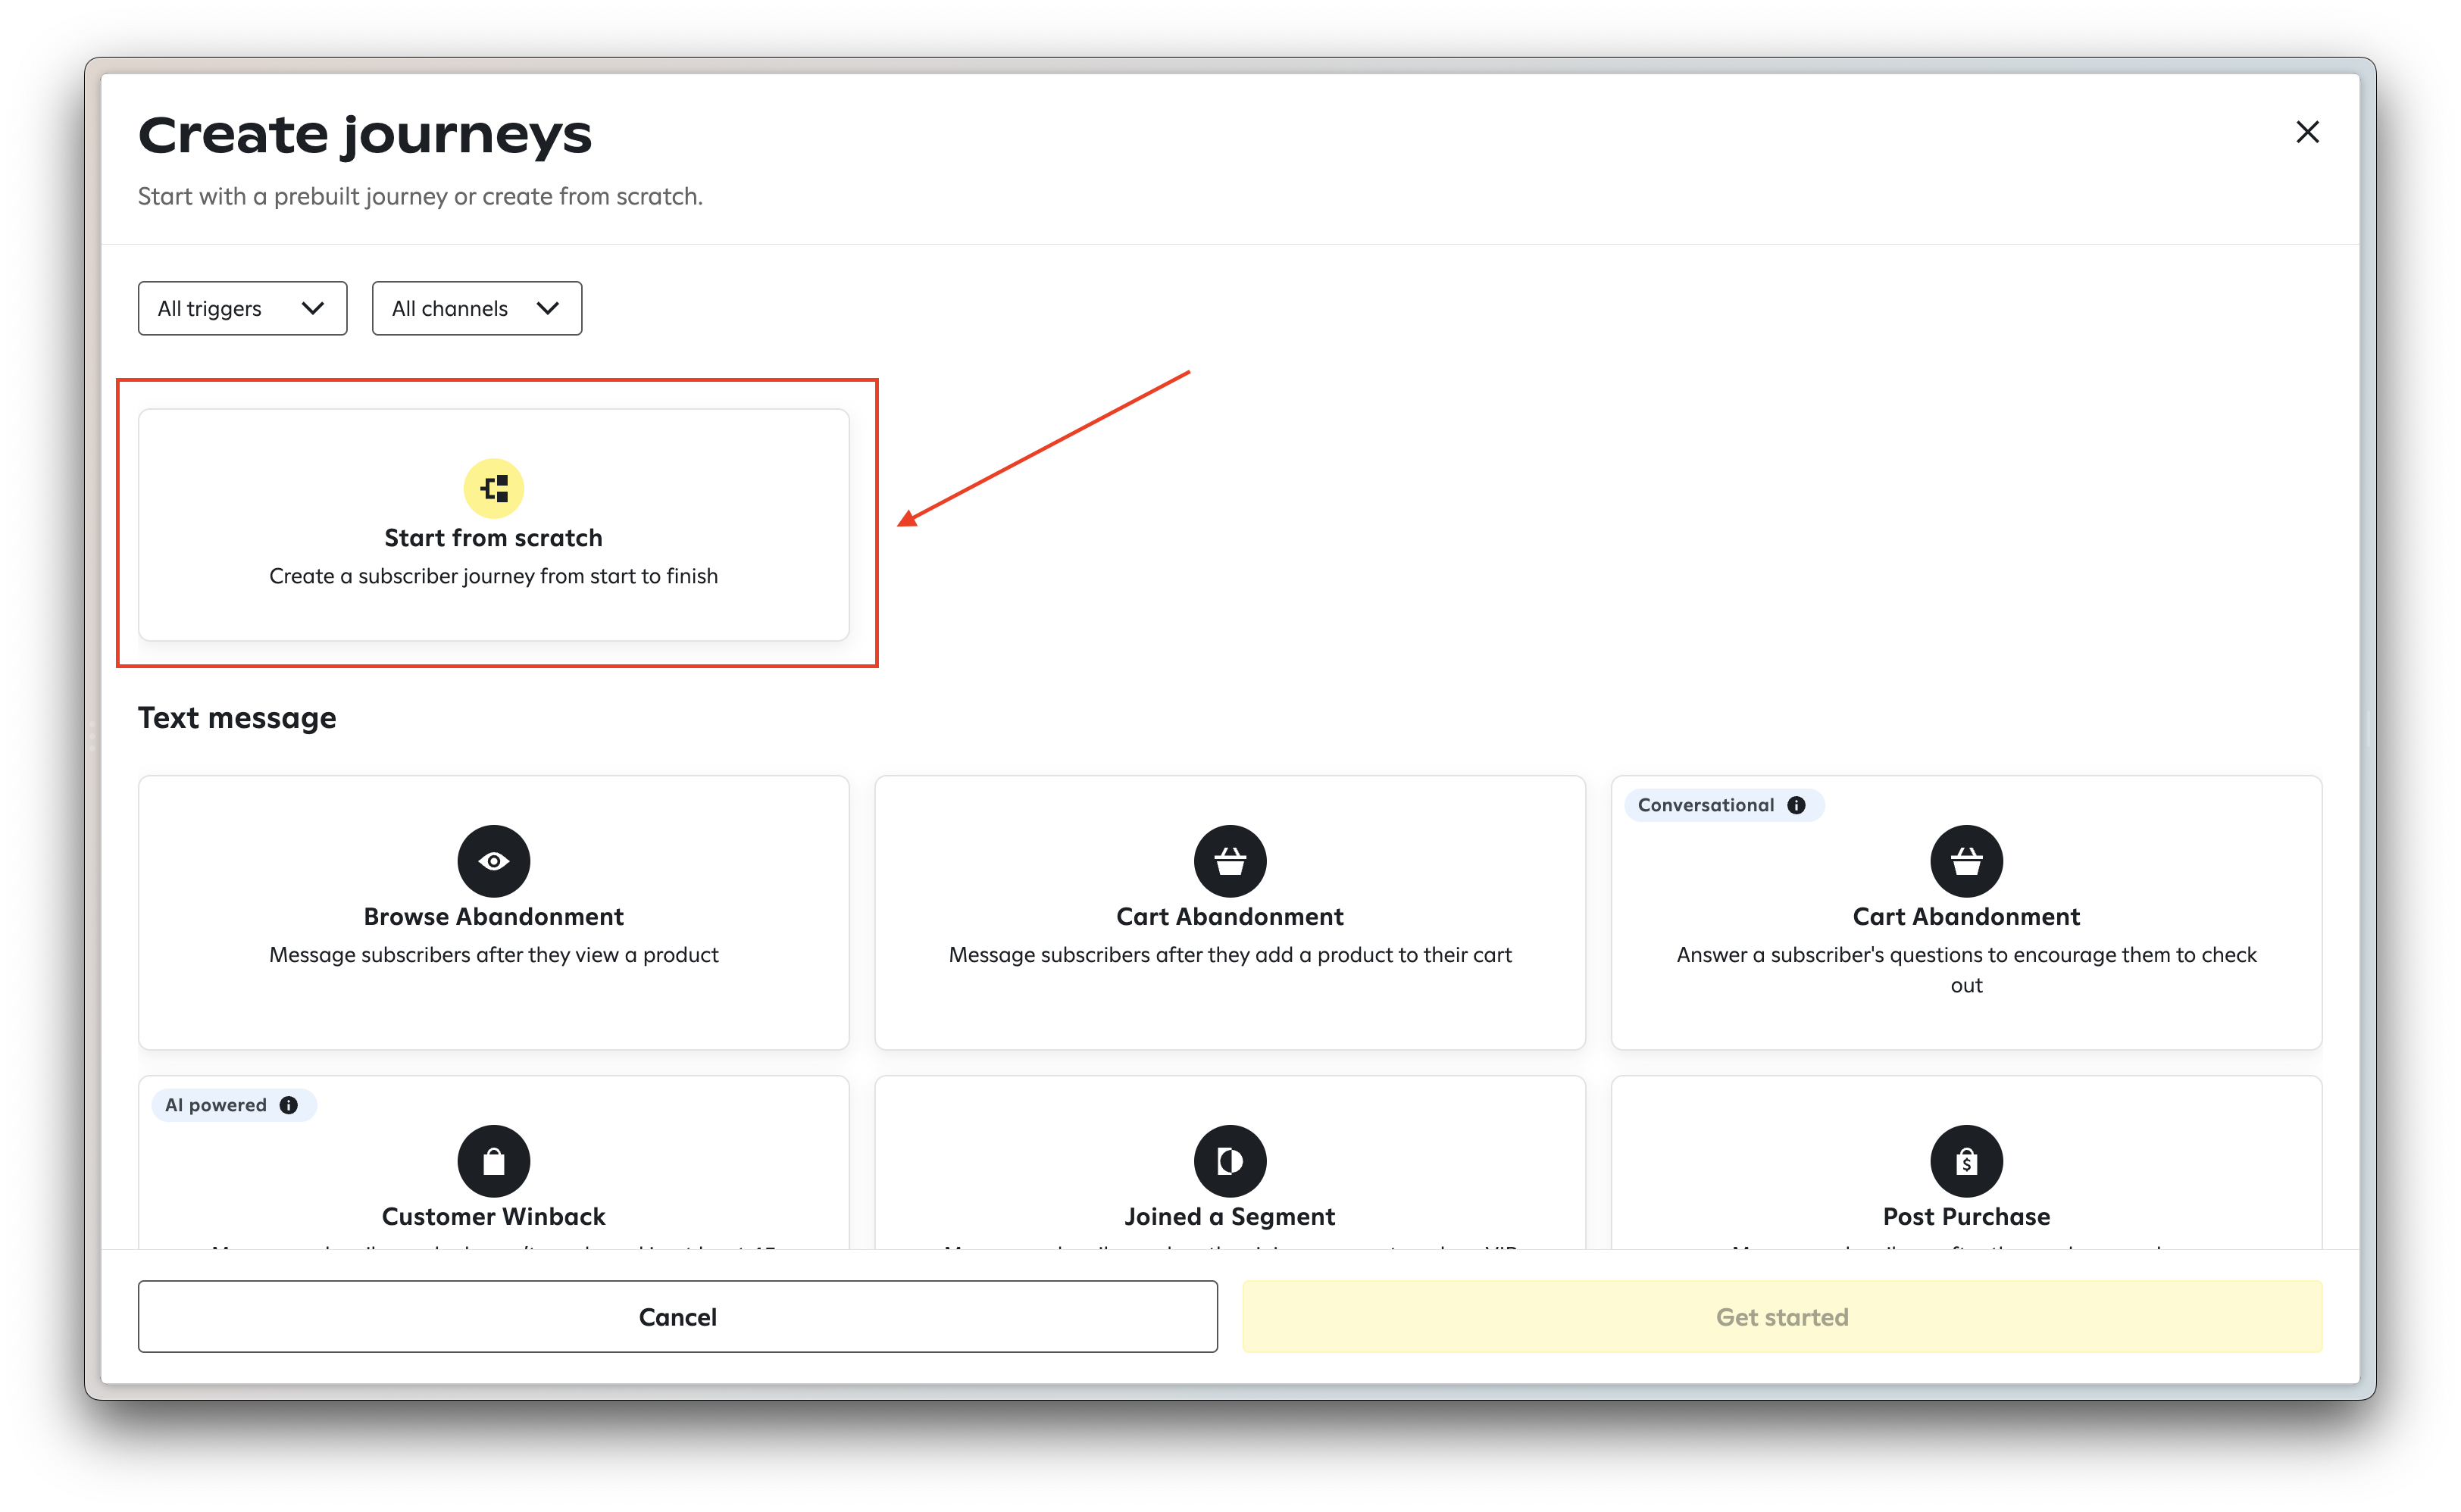Click the All channels chevron arrow

[x=547, y=308]
